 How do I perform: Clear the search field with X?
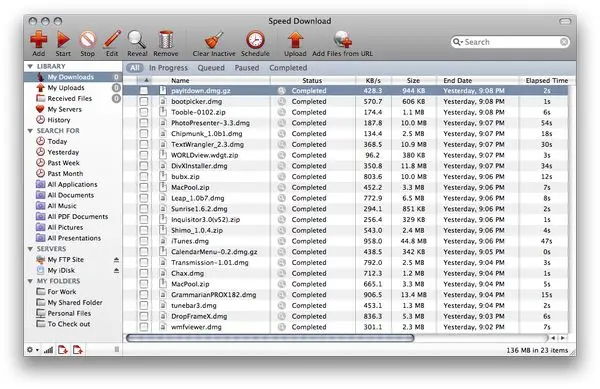point(564,42)
